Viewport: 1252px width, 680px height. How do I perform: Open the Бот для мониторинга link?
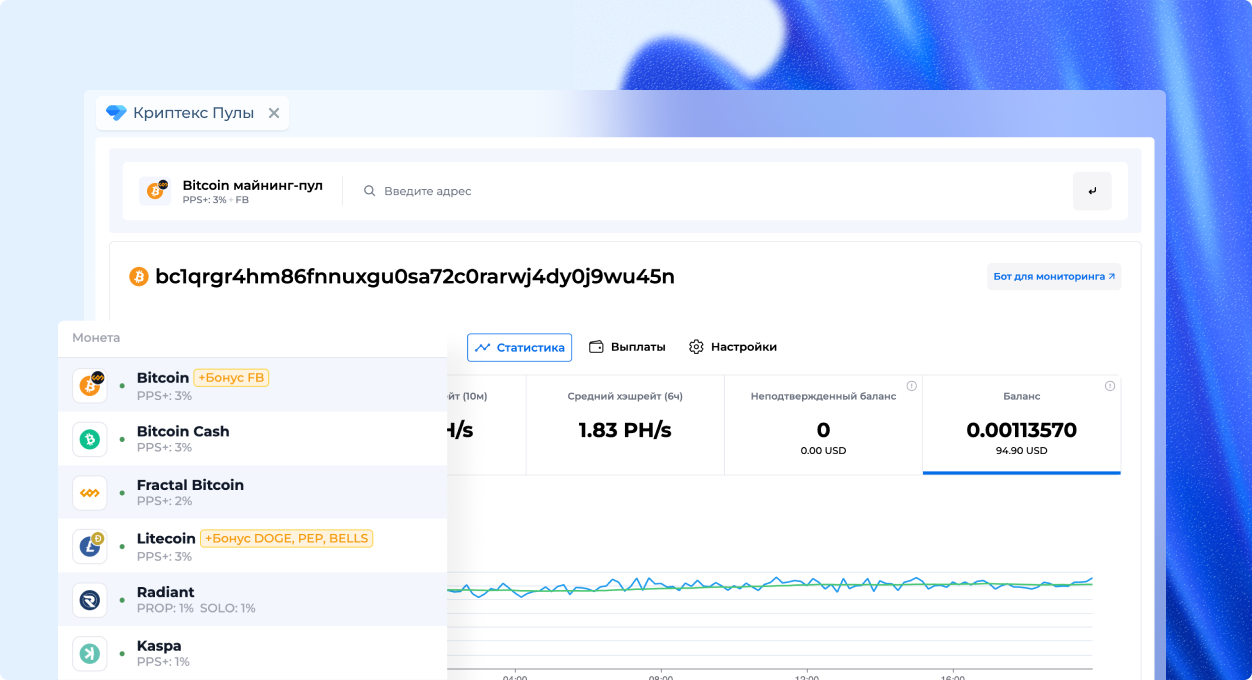click(x=1054, y=276)
